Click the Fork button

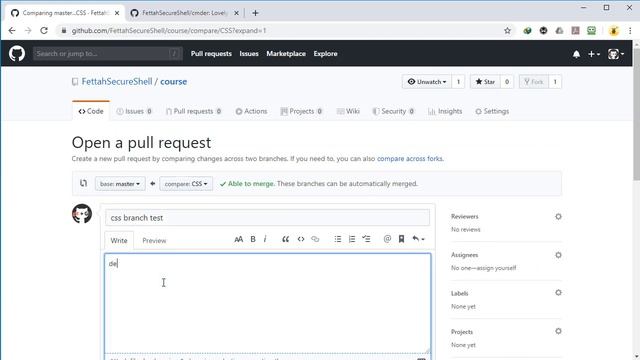point(534,82)
